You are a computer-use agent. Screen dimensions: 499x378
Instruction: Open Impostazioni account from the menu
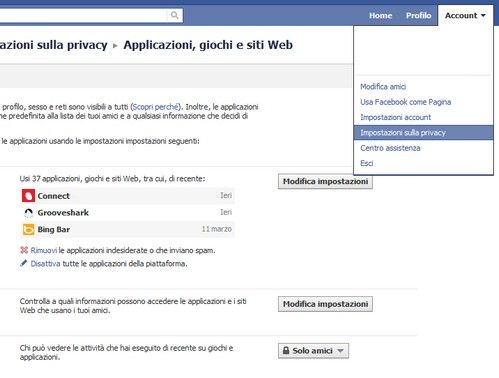(395, 117)
